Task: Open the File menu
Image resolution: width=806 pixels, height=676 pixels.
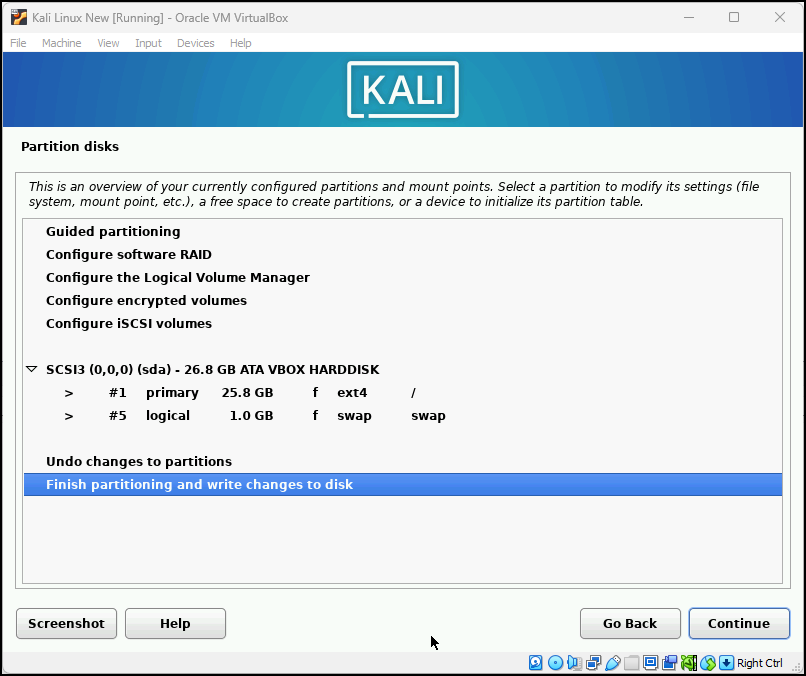Action: click(18, 43)
